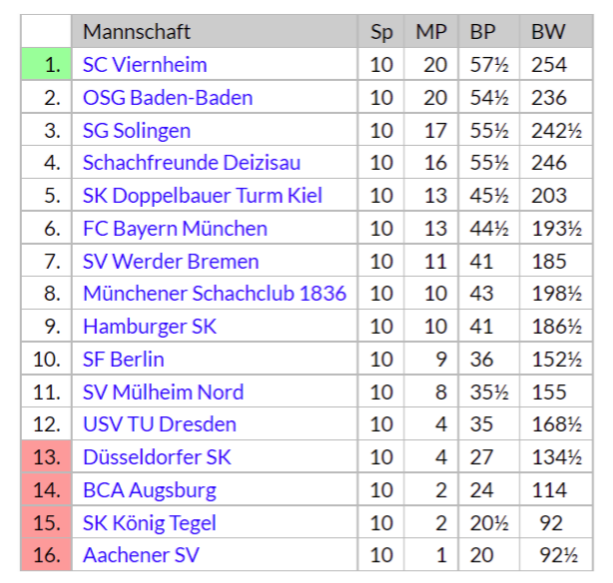Viewport: 613px width, 583px height.
Task: Open the SF Berlin team link
Action: click(x=124, y=359)
